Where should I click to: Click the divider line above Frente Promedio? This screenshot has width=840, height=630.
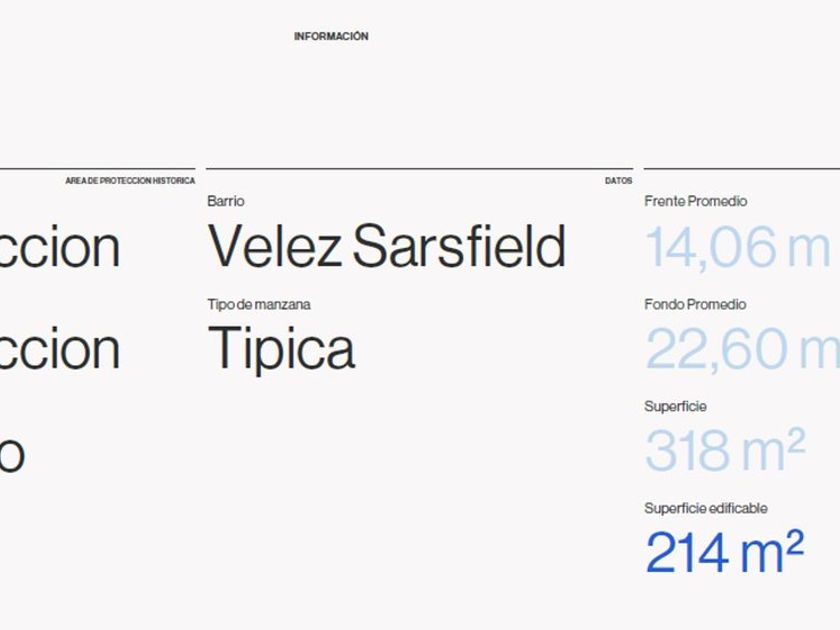(x=741, y=169)
